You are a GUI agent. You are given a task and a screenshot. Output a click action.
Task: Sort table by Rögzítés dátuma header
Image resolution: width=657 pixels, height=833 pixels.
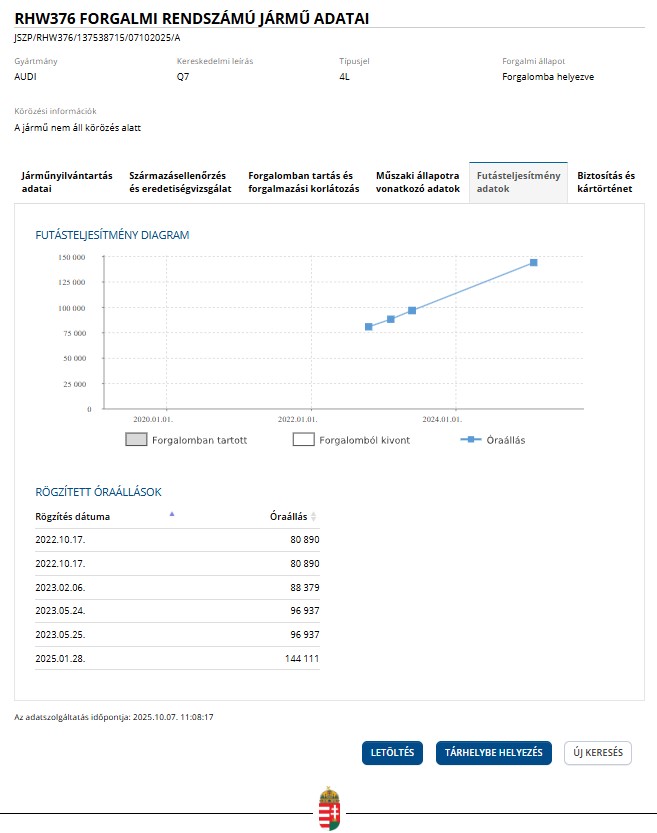tap(73, 517)
